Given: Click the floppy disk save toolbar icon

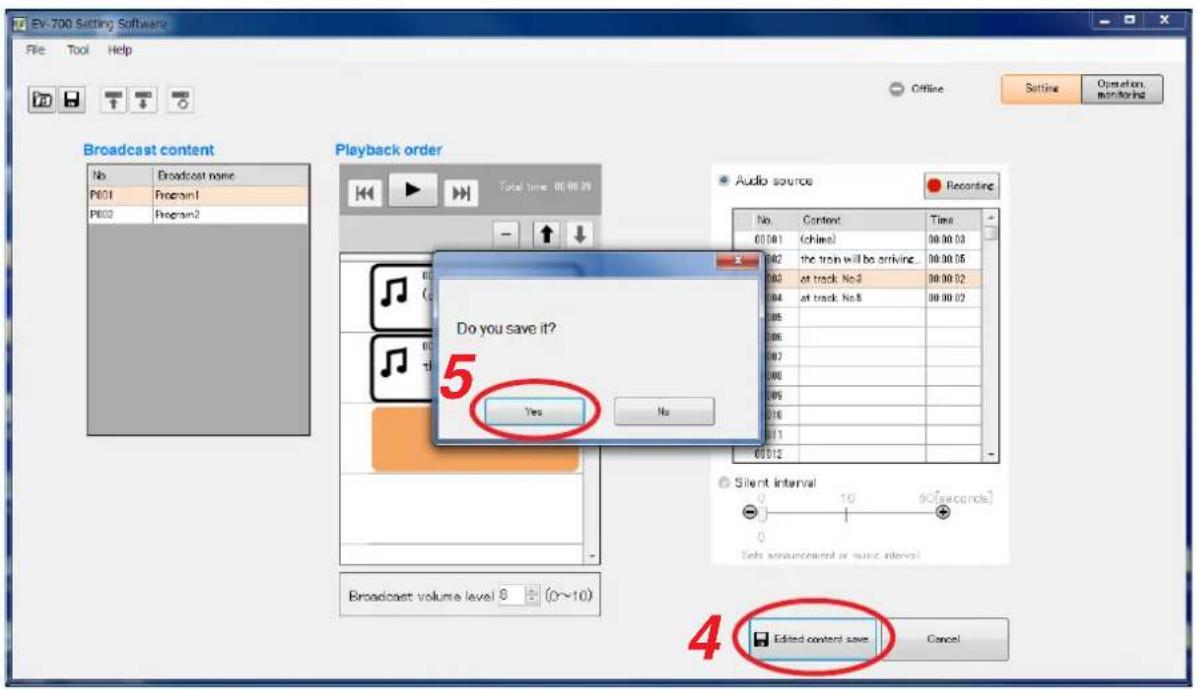Looking at the screenshot, I should pyautogui.click(x=72, y=99).
